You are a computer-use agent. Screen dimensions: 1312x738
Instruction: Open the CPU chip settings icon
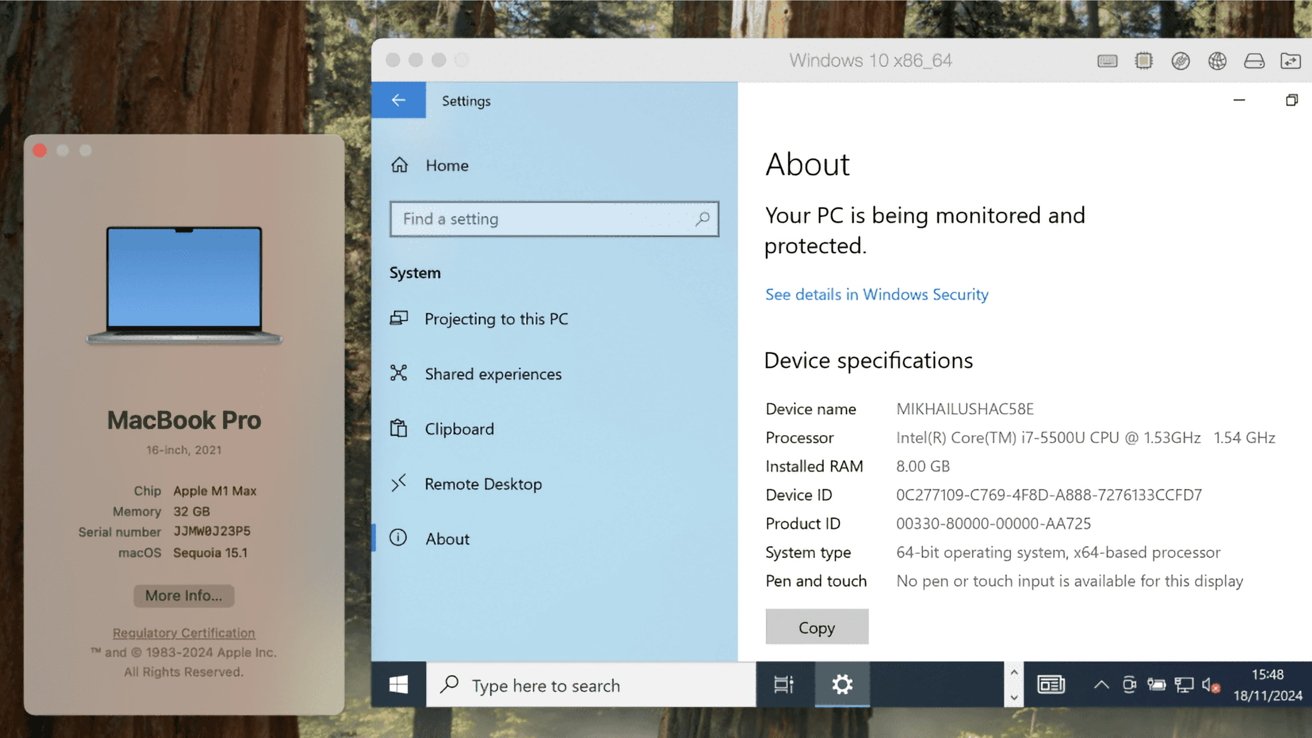[1144, 61]
